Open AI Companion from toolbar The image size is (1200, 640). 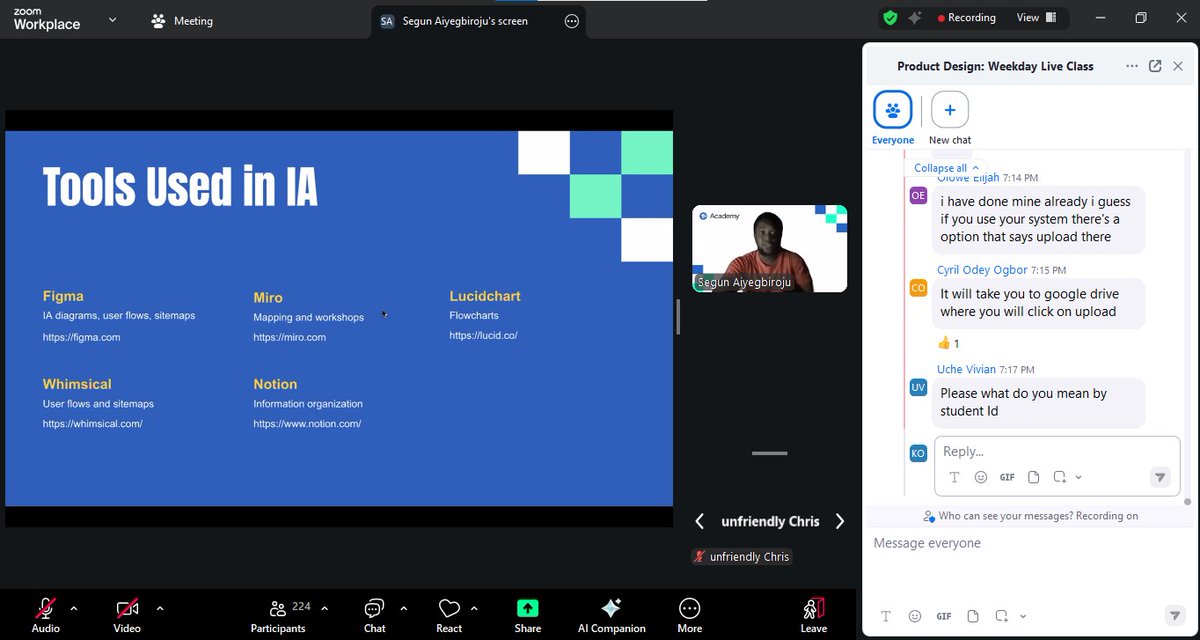click(611, 614)
